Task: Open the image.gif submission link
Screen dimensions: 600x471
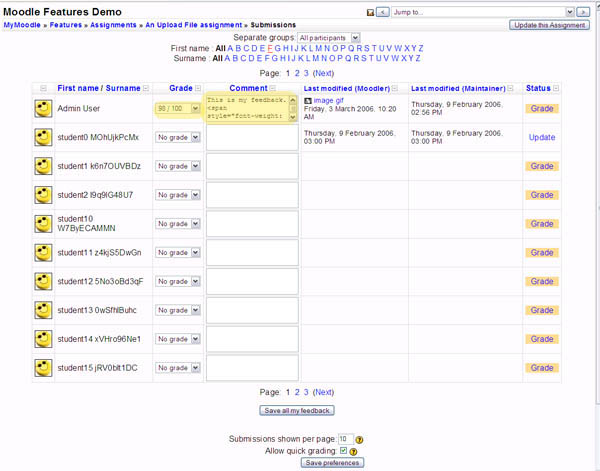Action: point(329,101)
